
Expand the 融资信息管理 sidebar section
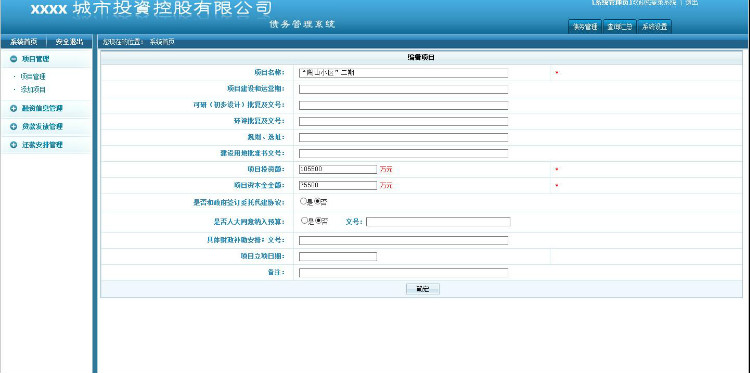[x=13, y=109]
